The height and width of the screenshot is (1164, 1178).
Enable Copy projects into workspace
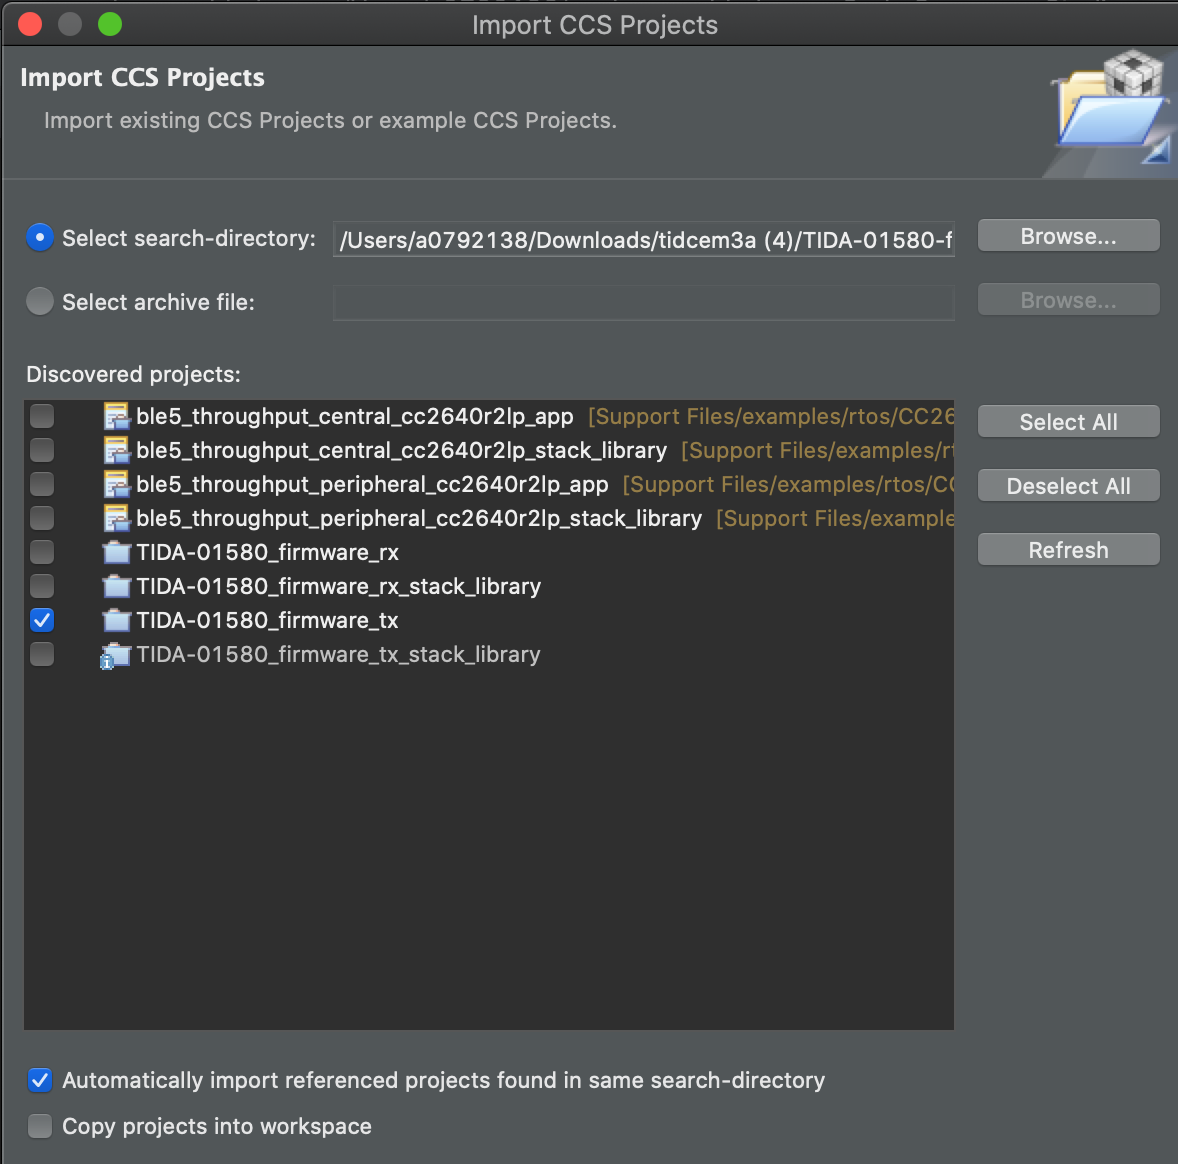click(x=40, y=1126)
